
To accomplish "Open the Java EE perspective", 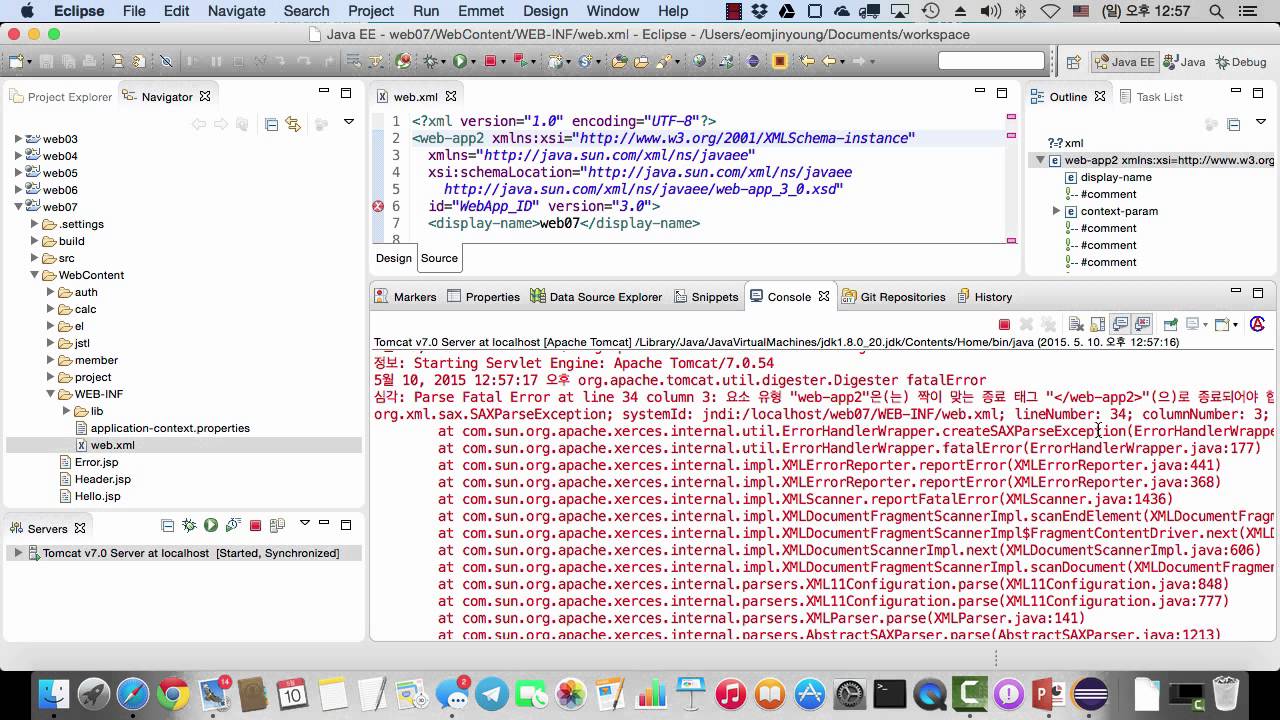I will pyautogui.click(x=1125, y=61).
